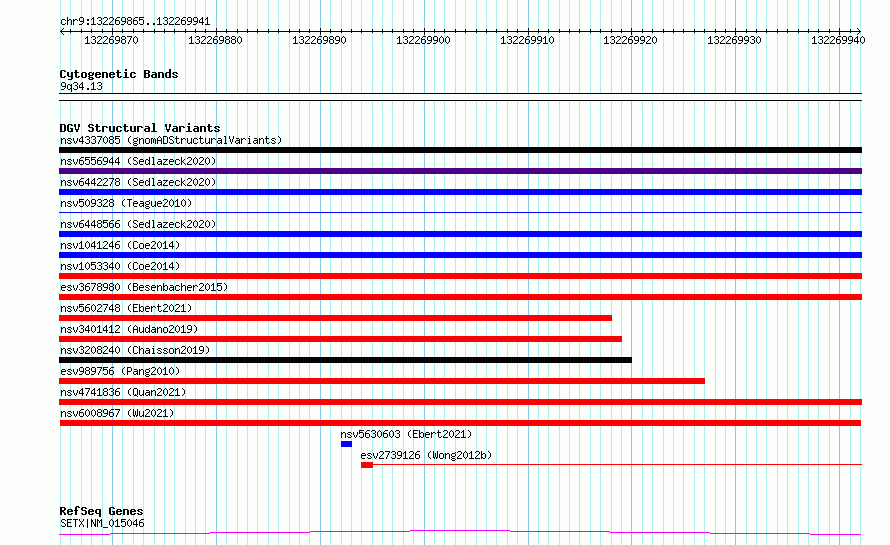Select the red nsv3401412 variant bar
Viewport: 890px width, 545px height.
[x=341, y=339]
